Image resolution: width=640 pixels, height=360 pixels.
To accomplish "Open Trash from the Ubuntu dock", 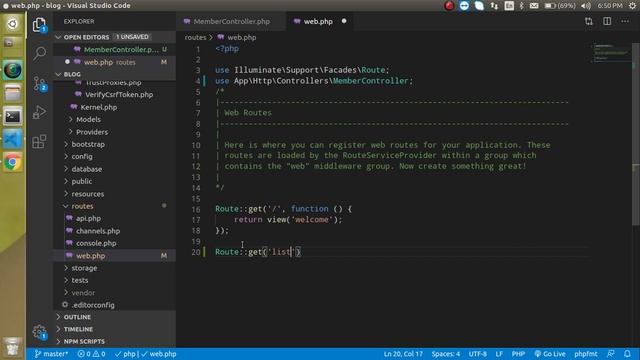I will coord(13,347).
